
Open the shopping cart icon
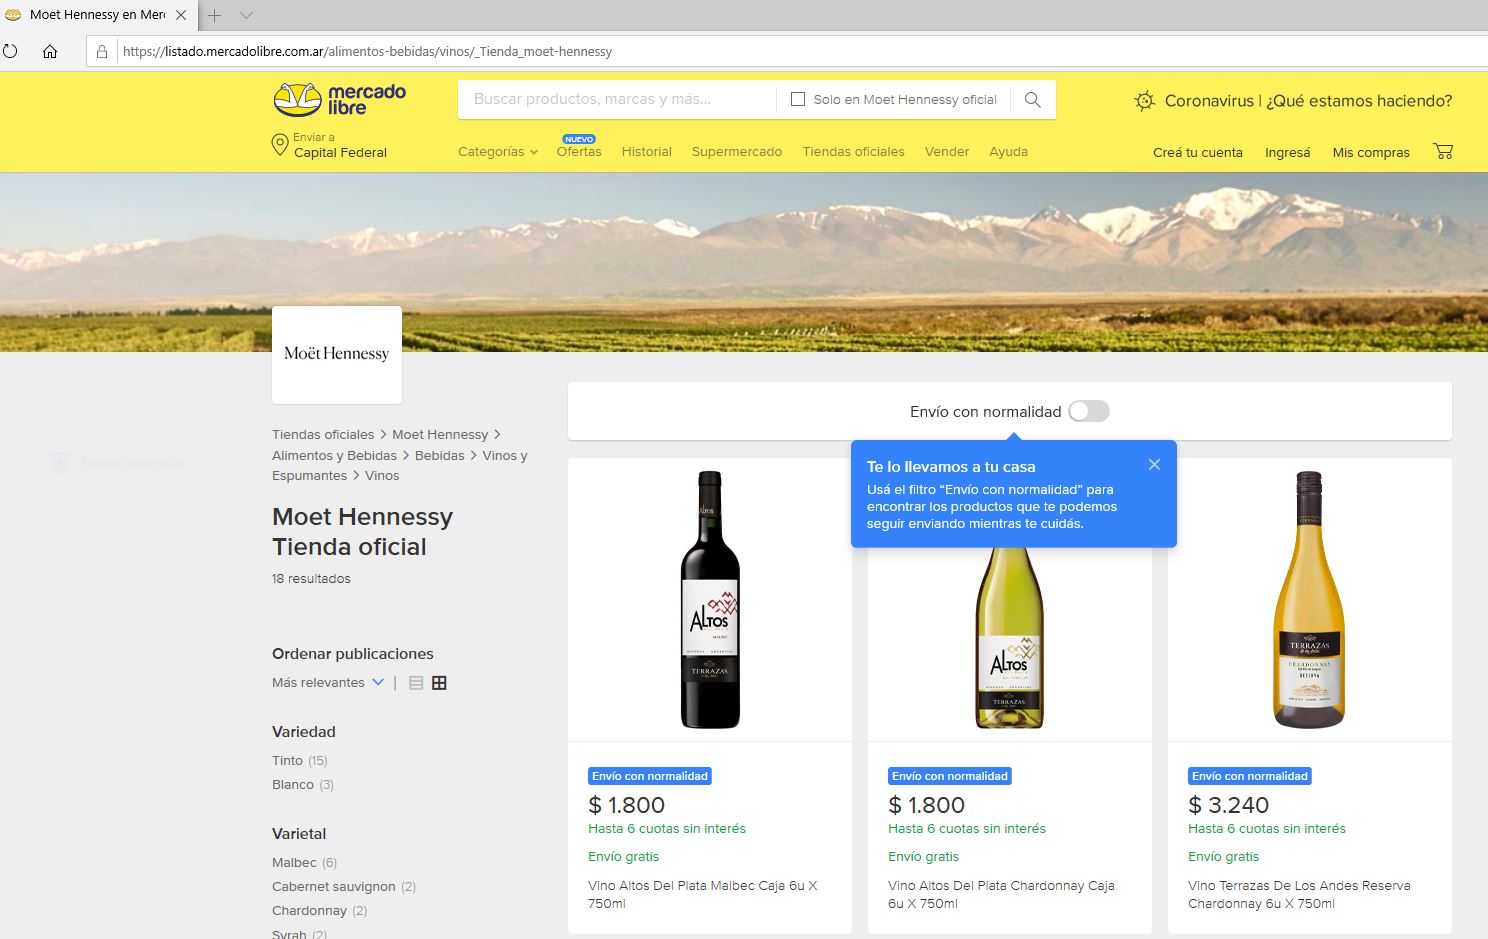pyautogui.click(x=1443, y=152)
